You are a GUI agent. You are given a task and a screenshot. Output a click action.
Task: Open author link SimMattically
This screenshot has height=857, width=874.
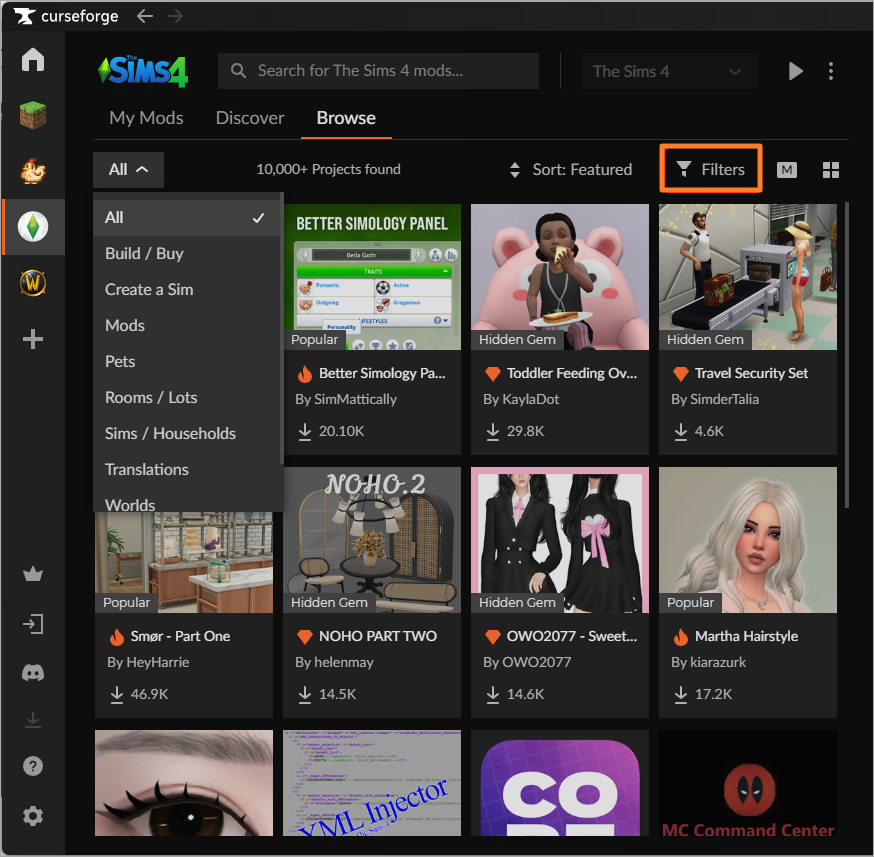click(x=355, y=400)
